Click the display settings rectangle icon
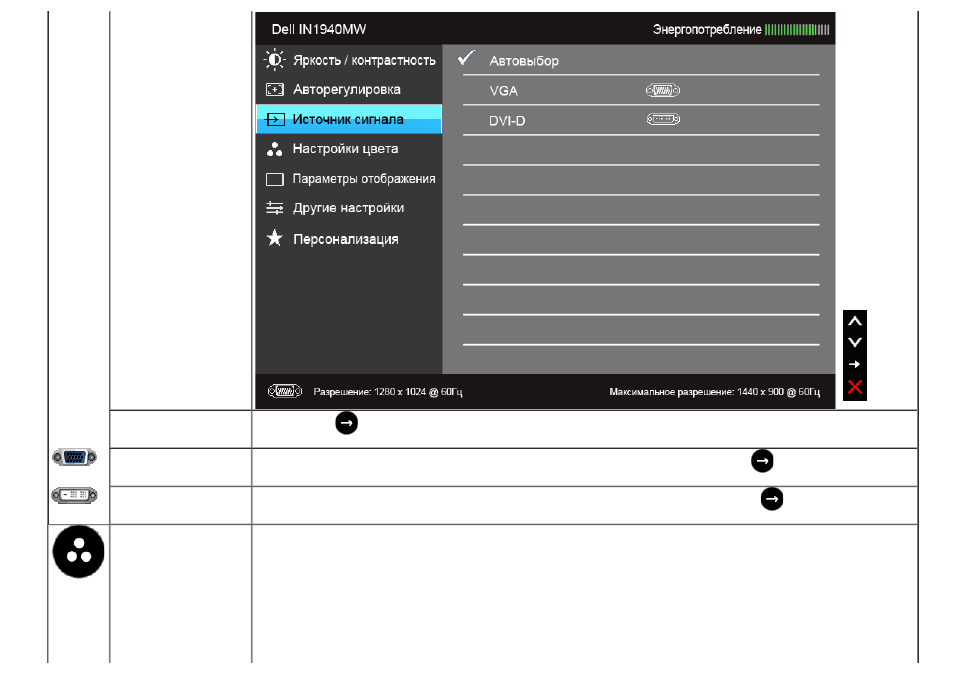The image size is (954, 674). click(275, 179)
